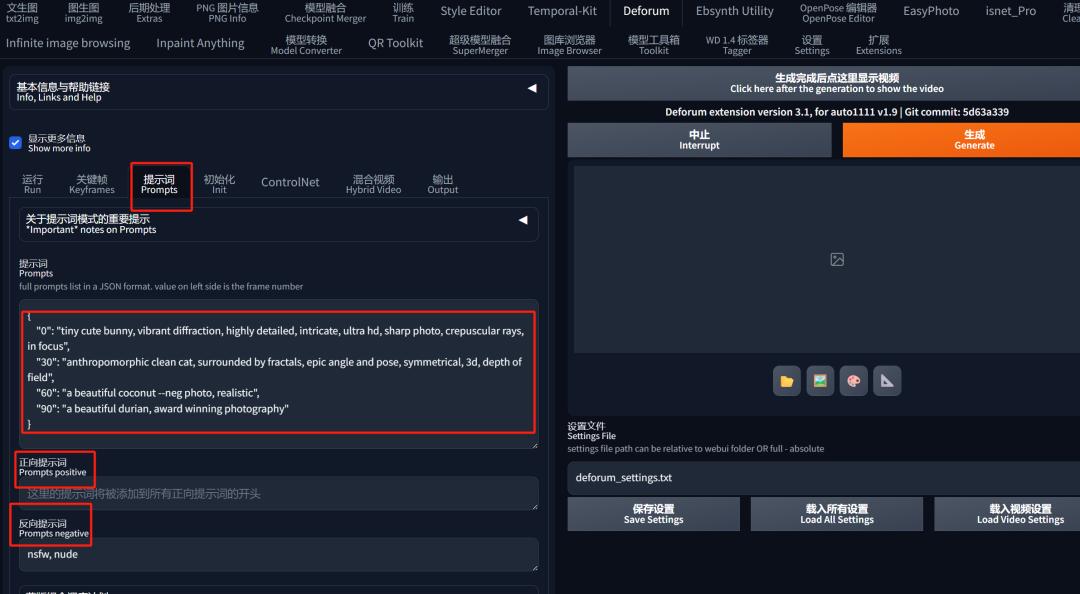Switch to Temporal-Kit tab
1080x594 pixels.
click(562, 11)
